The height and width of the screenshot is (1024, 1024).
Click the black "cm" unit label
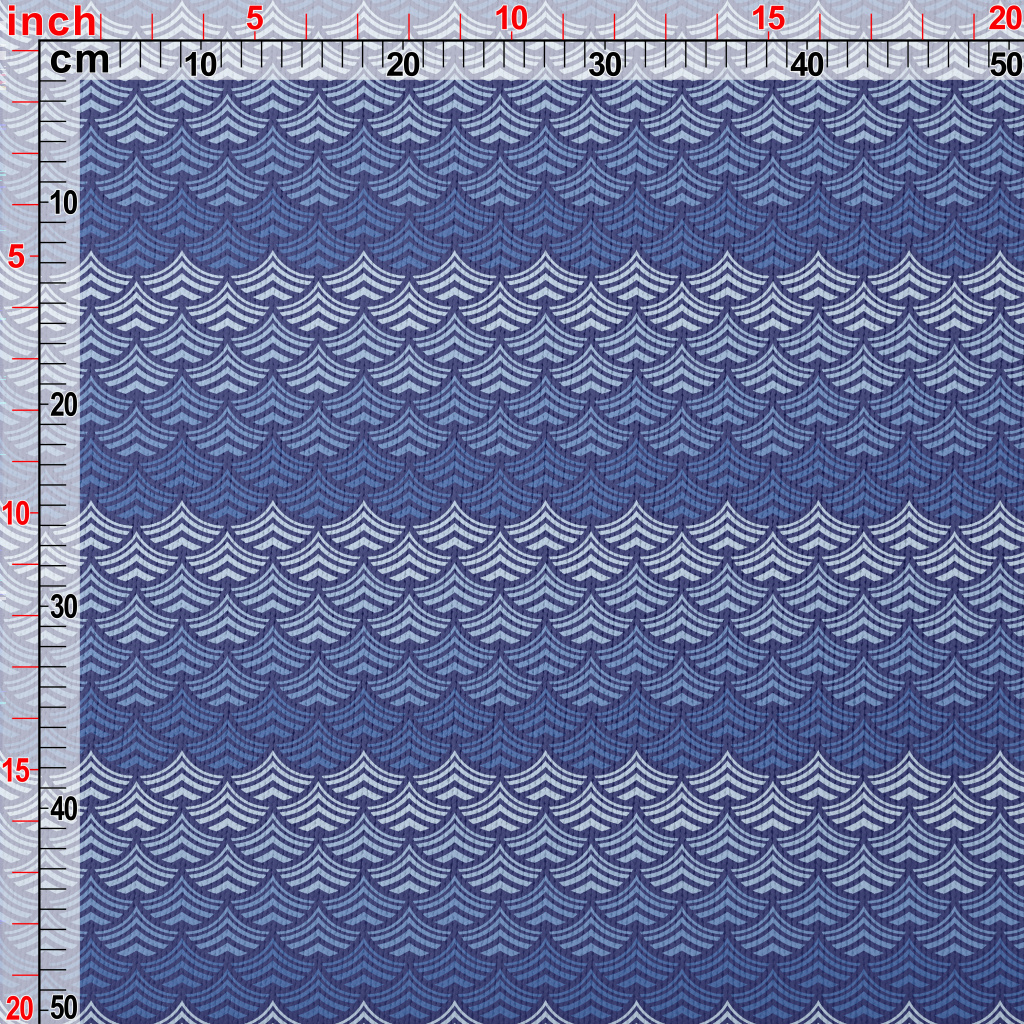[80, 61]
